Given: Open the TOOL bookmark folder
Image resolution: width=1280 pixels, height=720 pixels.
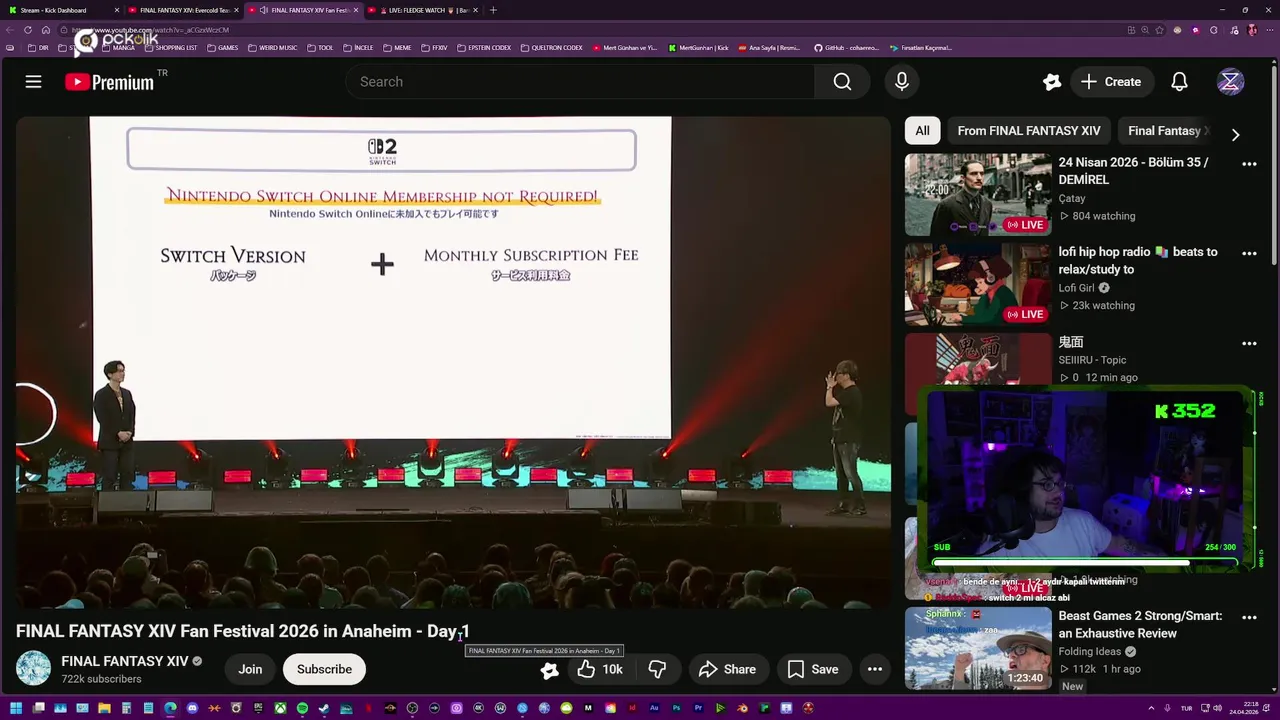Looking at the screenshot, I should 320,48.
